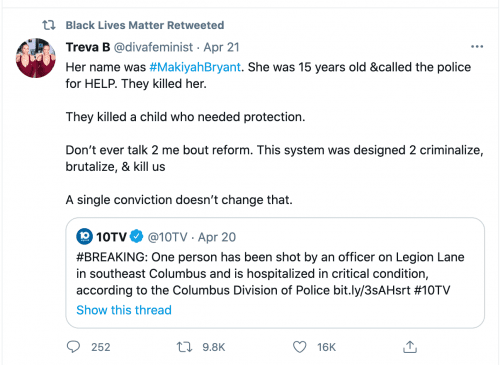Open the @10TV handle in quoted tweet

coord(167,237)
